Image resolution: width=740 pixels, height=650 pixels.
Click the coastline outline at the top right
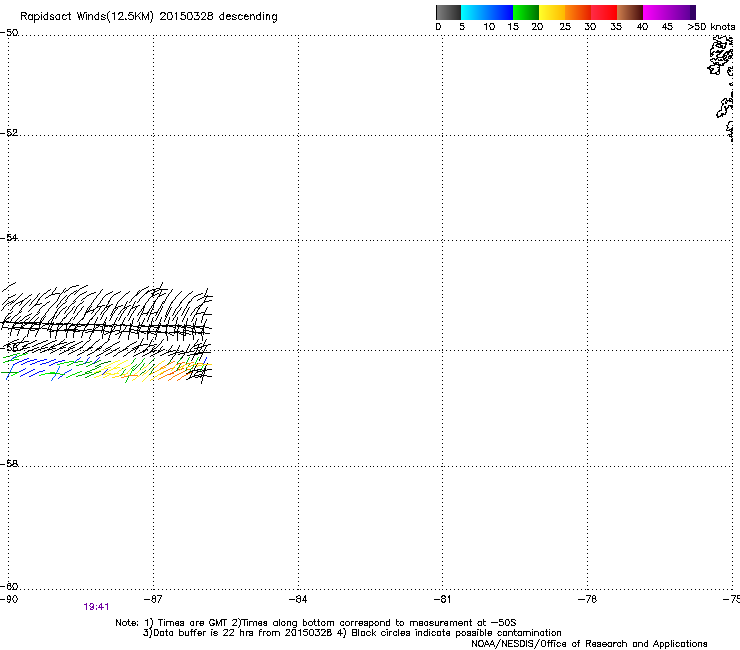pos(722,87)
